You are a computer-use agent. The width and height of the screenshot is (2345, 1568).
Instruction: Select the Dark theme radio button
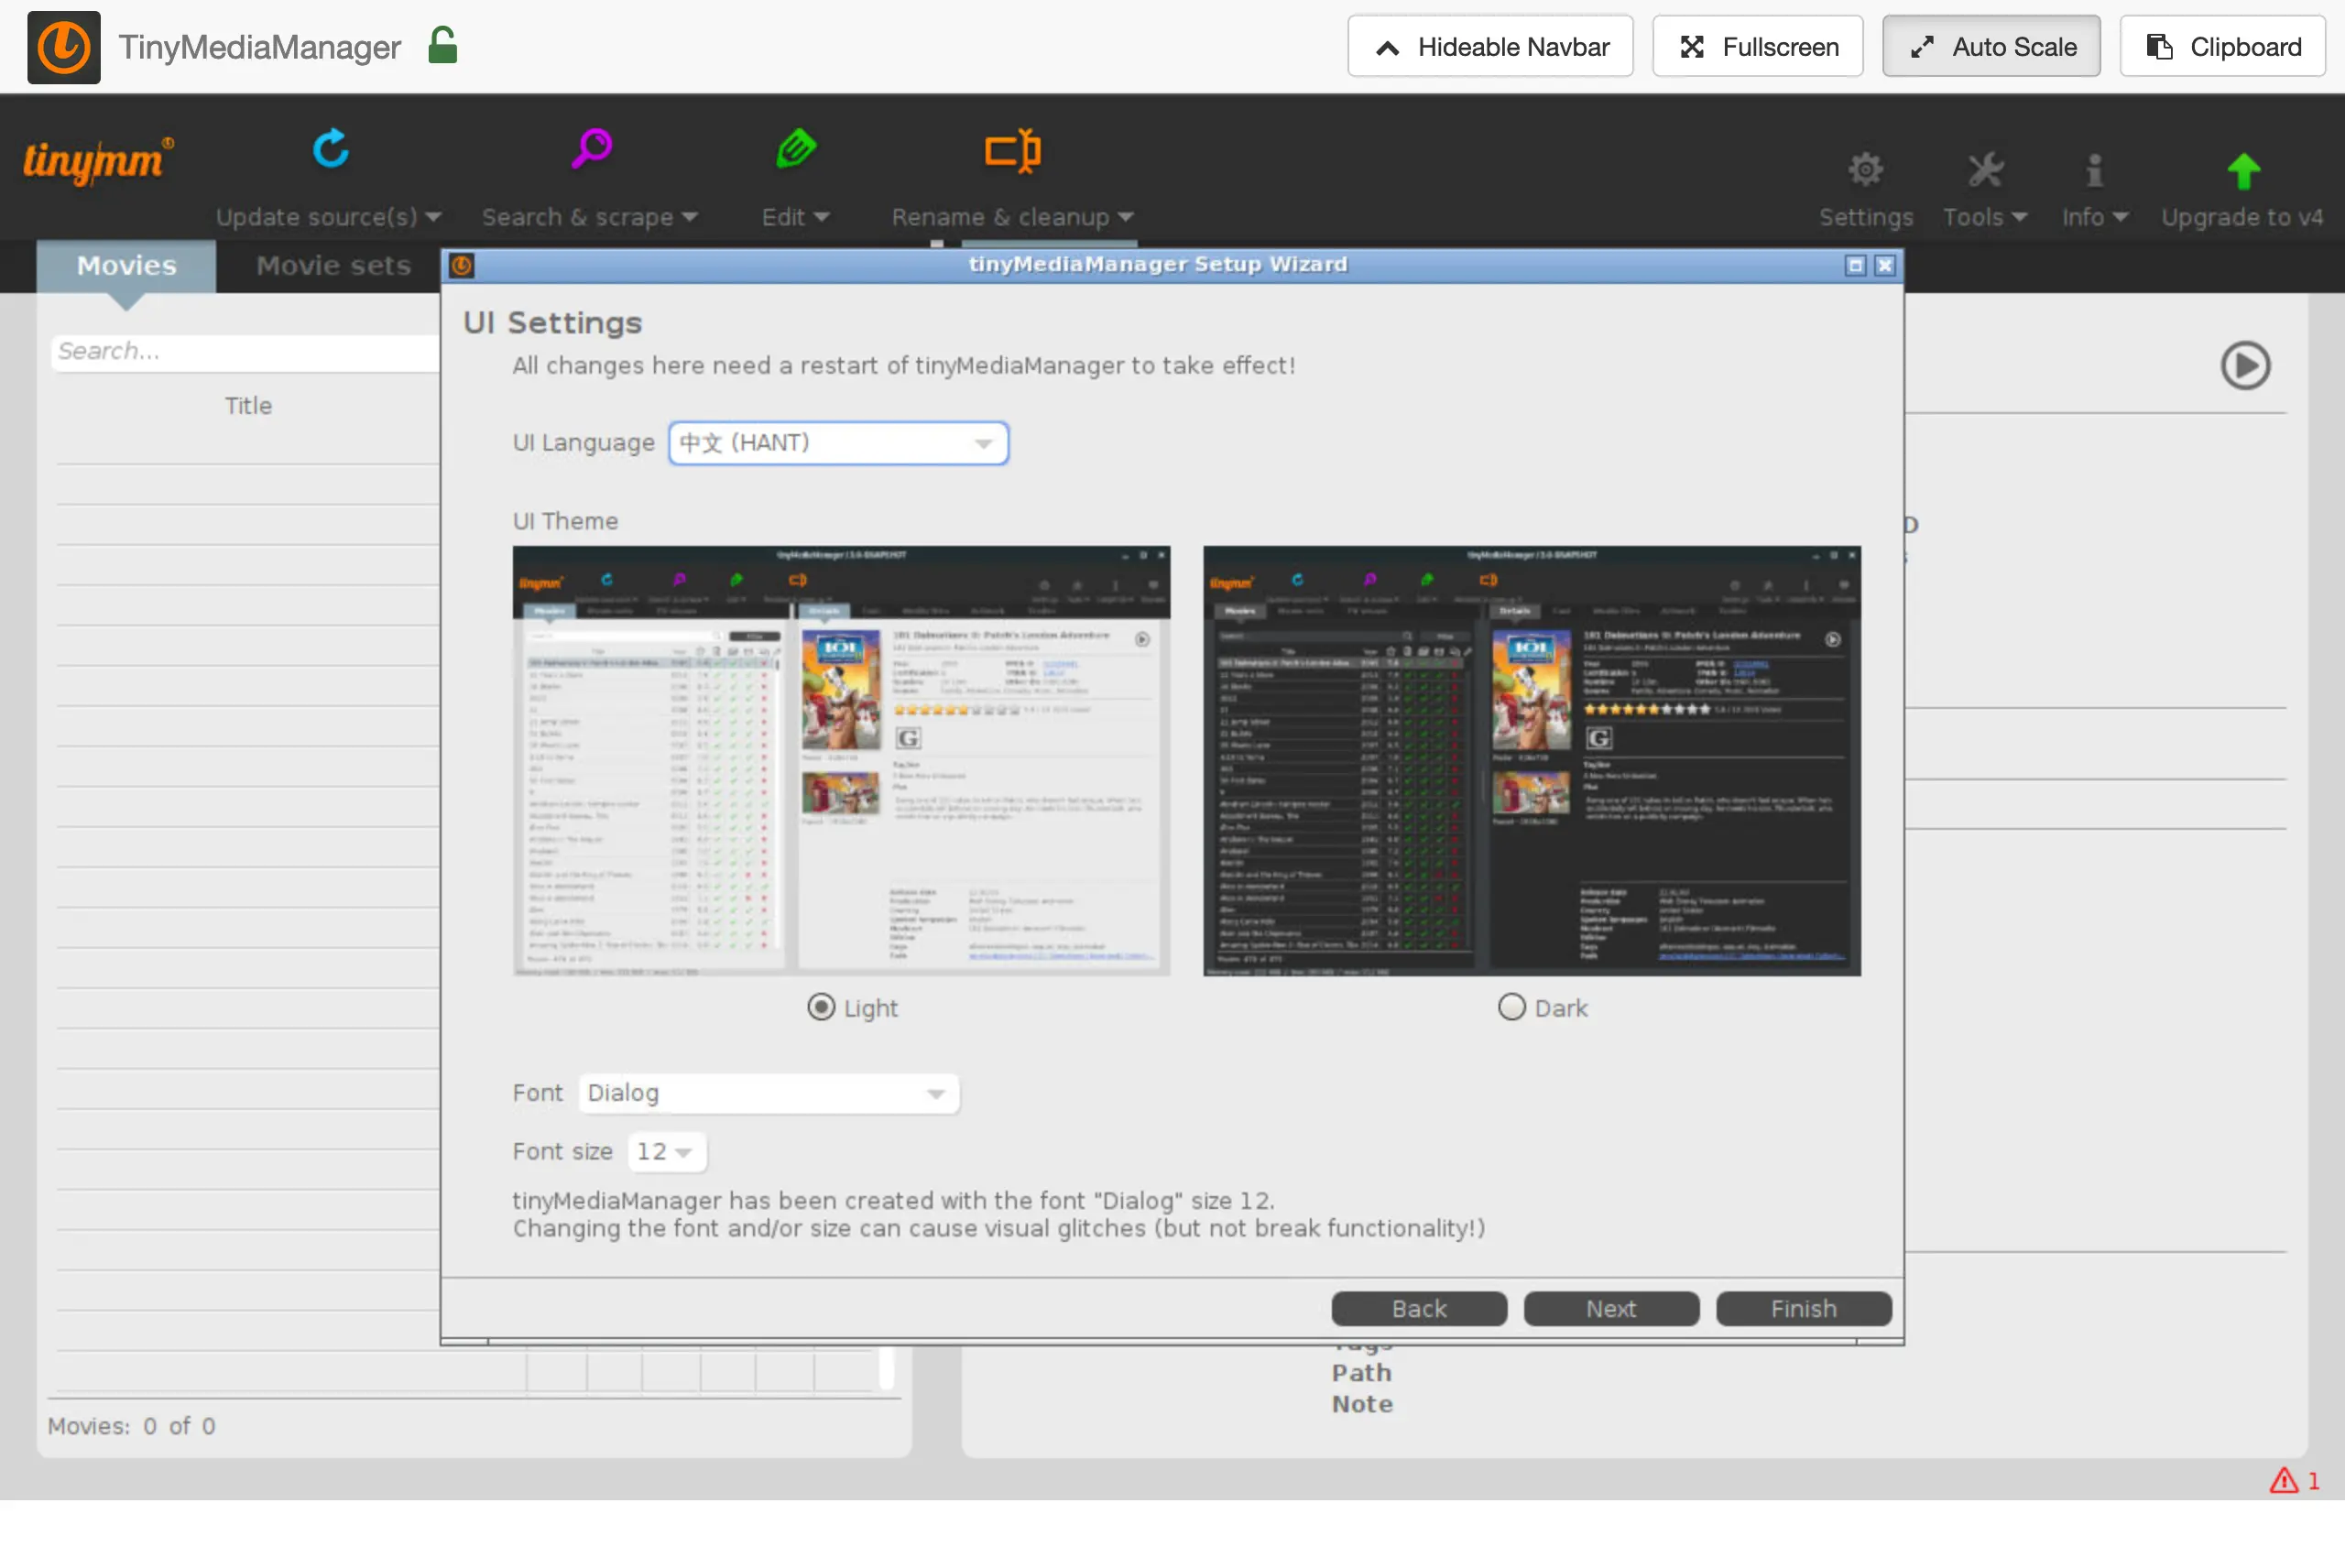(1511, 1007)
